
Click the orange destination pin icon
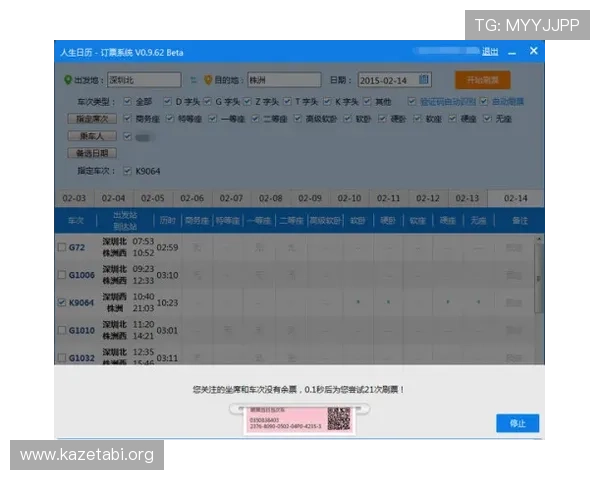coord(208,80)
